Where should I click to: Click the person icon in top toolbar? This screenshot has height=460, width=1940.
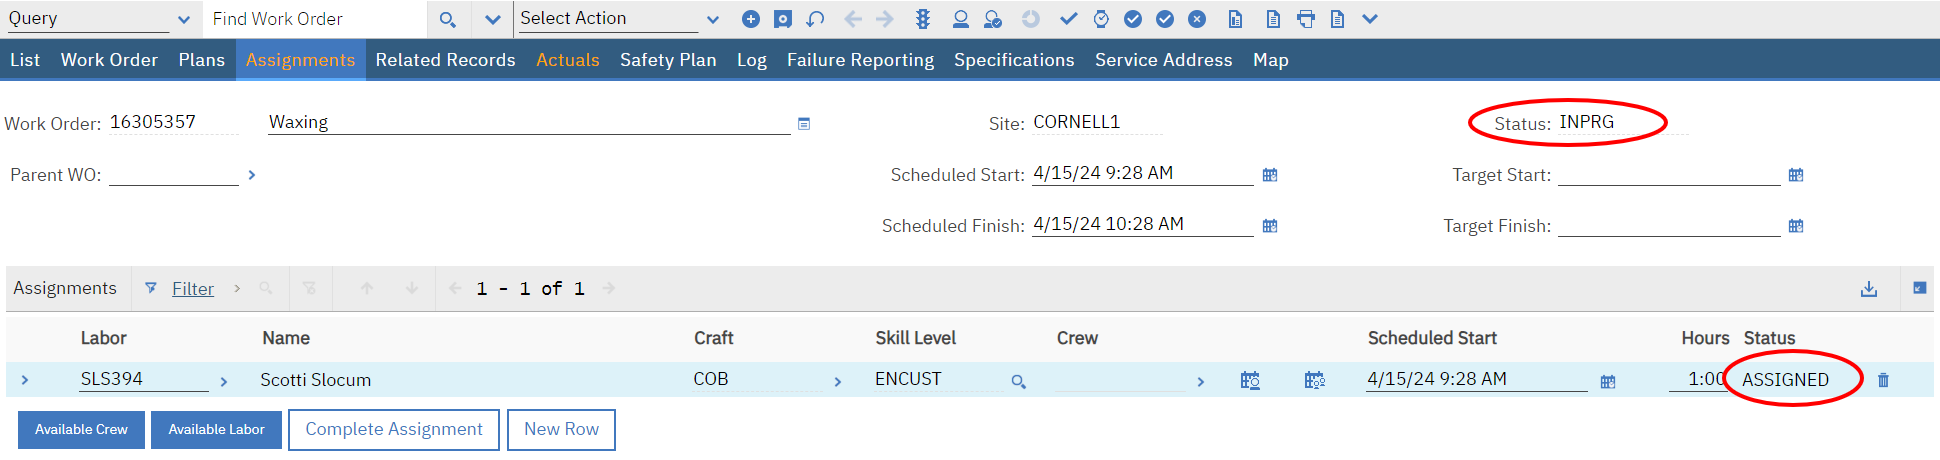coord(961,19)
